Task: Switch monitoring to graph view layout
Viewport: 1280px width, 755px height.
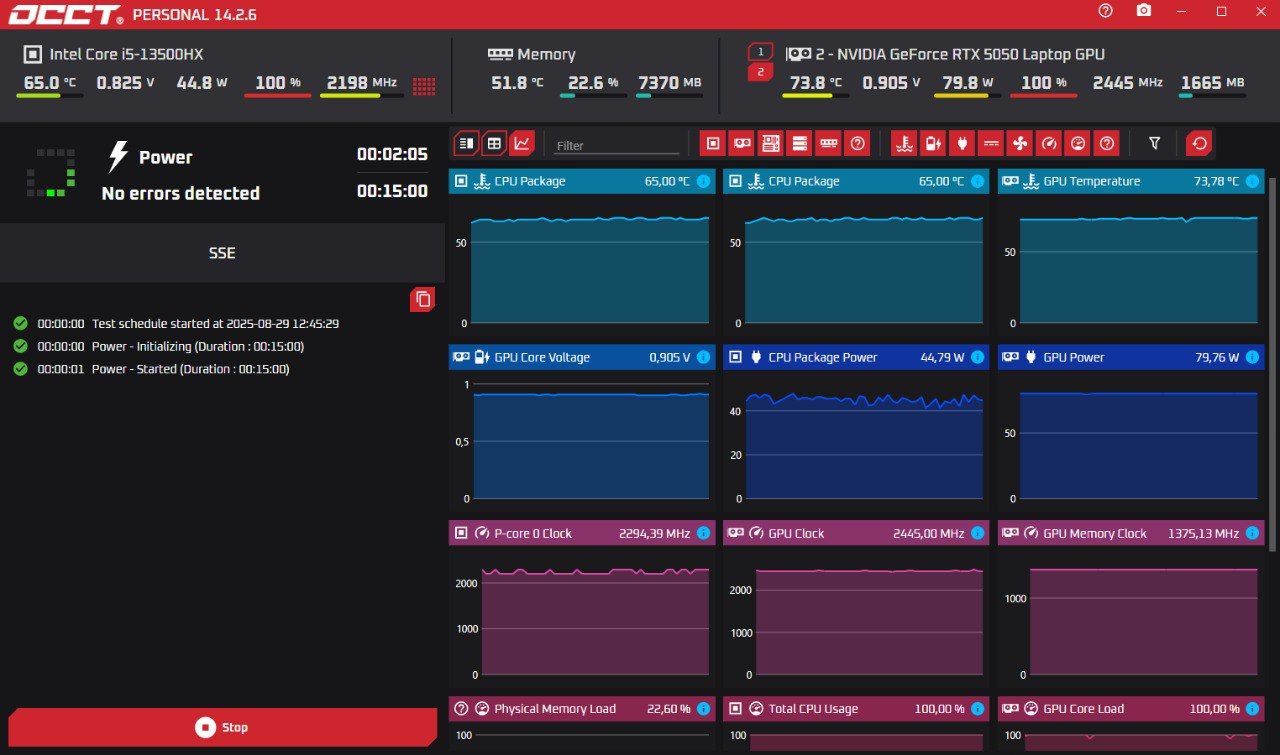Action: pyautogui.click(x=522, y=144)
